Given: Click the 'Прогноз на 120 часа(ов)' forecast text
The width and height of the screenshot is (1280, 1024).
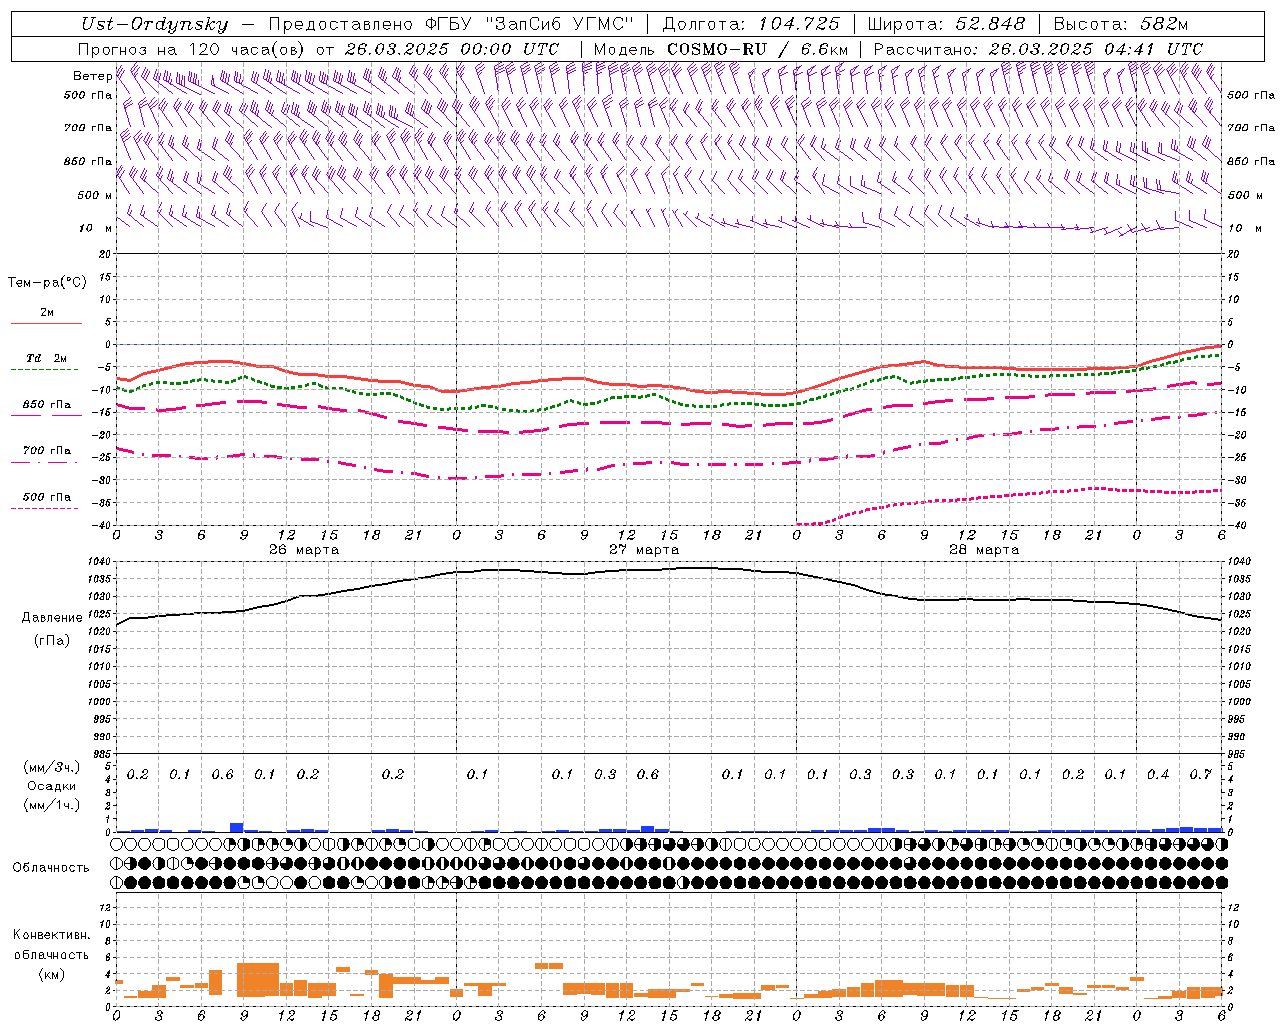Looking at the screenshot, I should pos(193,49).
